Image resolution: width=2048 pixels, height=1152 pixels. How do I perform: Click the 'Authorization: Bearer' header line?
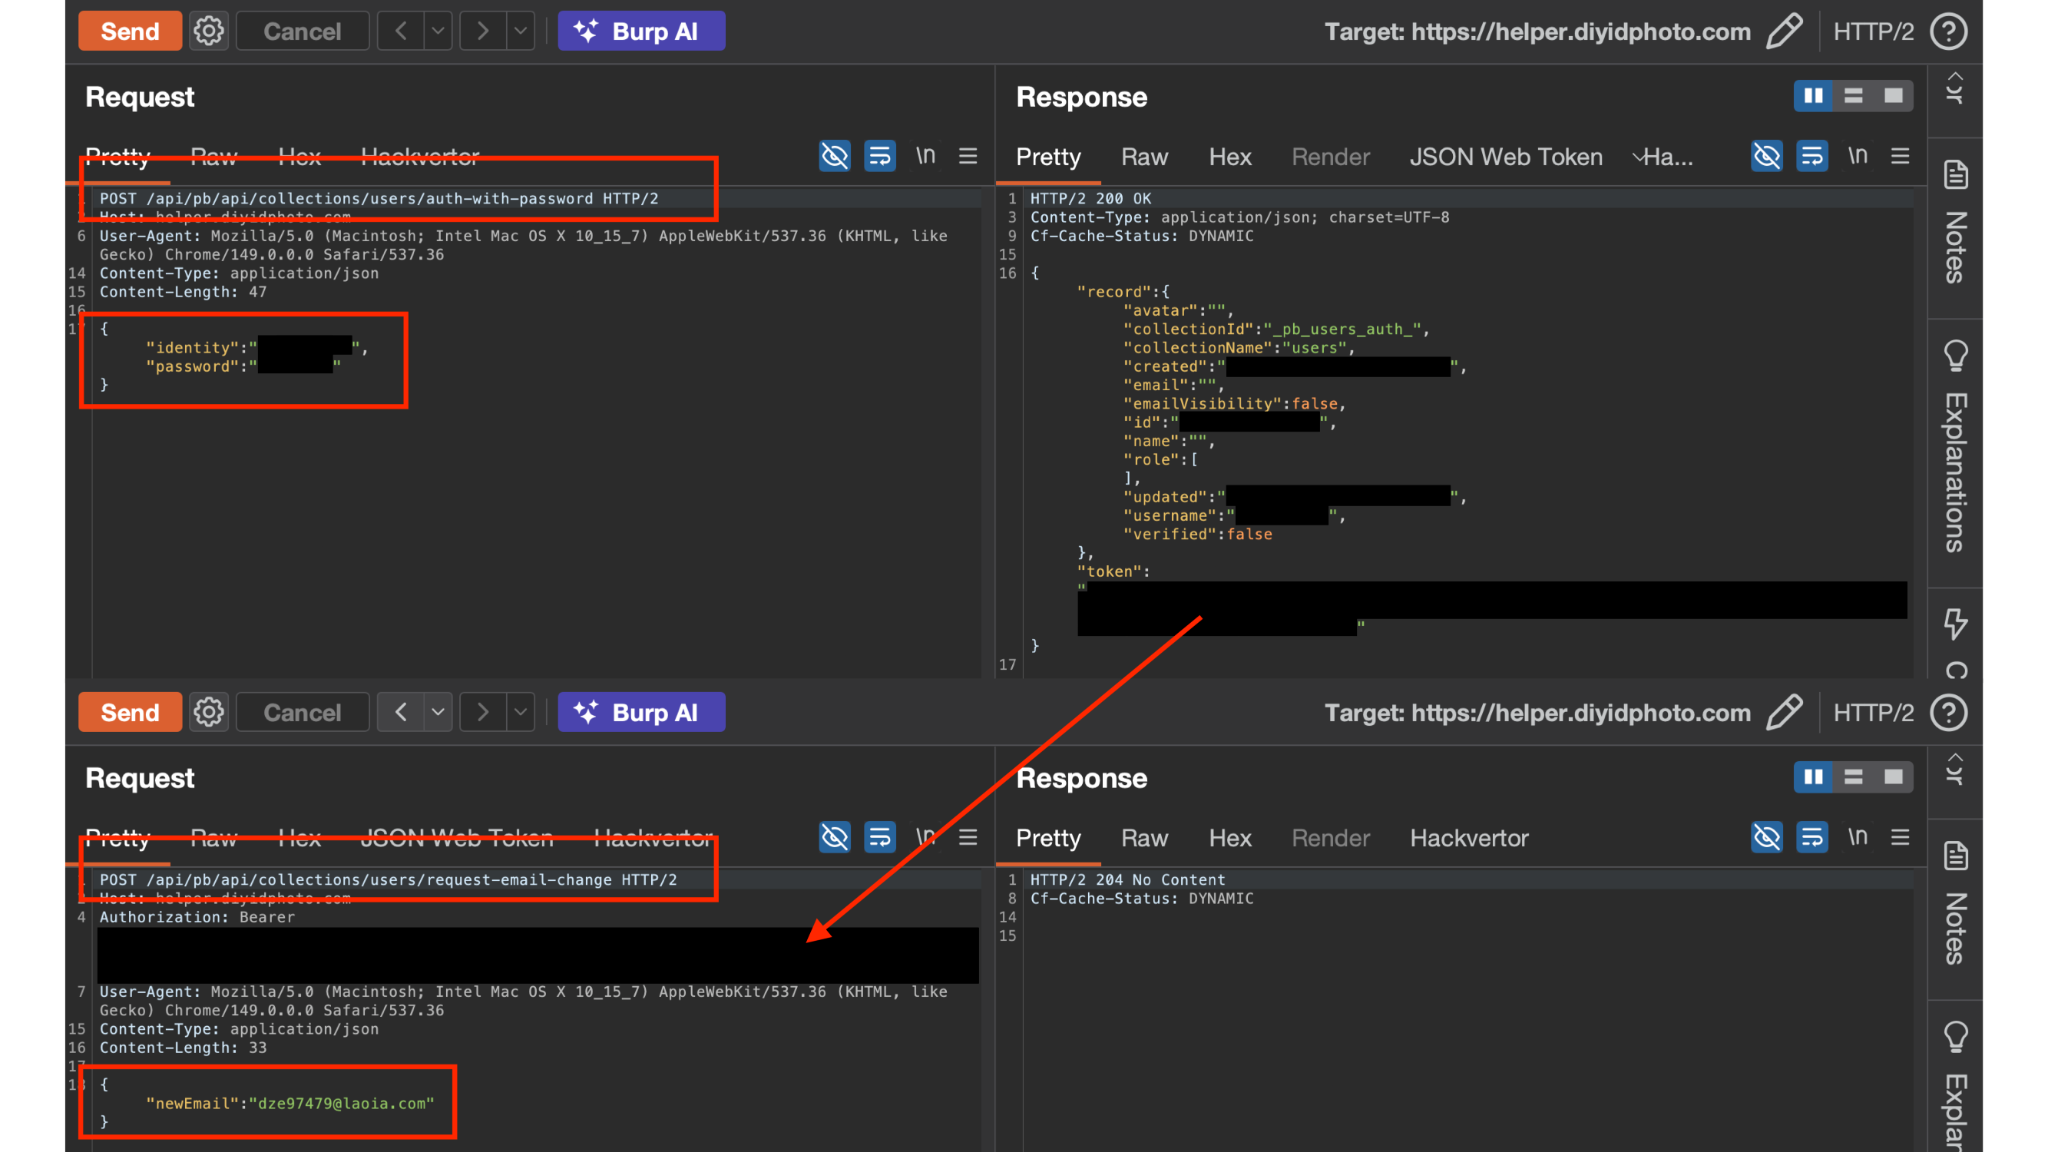pos(197,917)
